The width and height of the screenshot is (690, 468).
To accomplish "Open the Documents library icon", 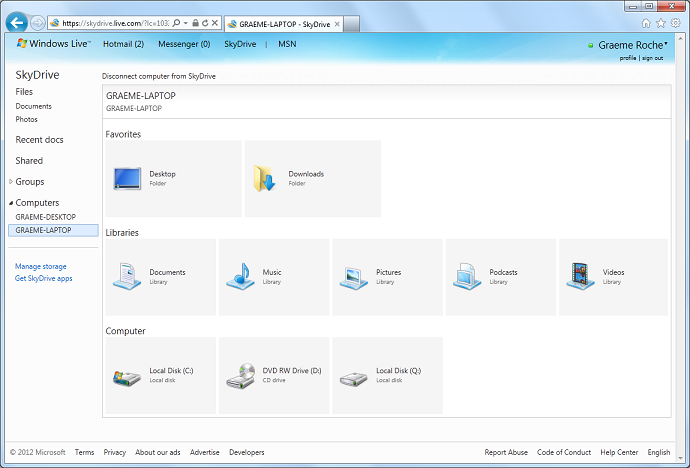I will (x=128, y=276).
